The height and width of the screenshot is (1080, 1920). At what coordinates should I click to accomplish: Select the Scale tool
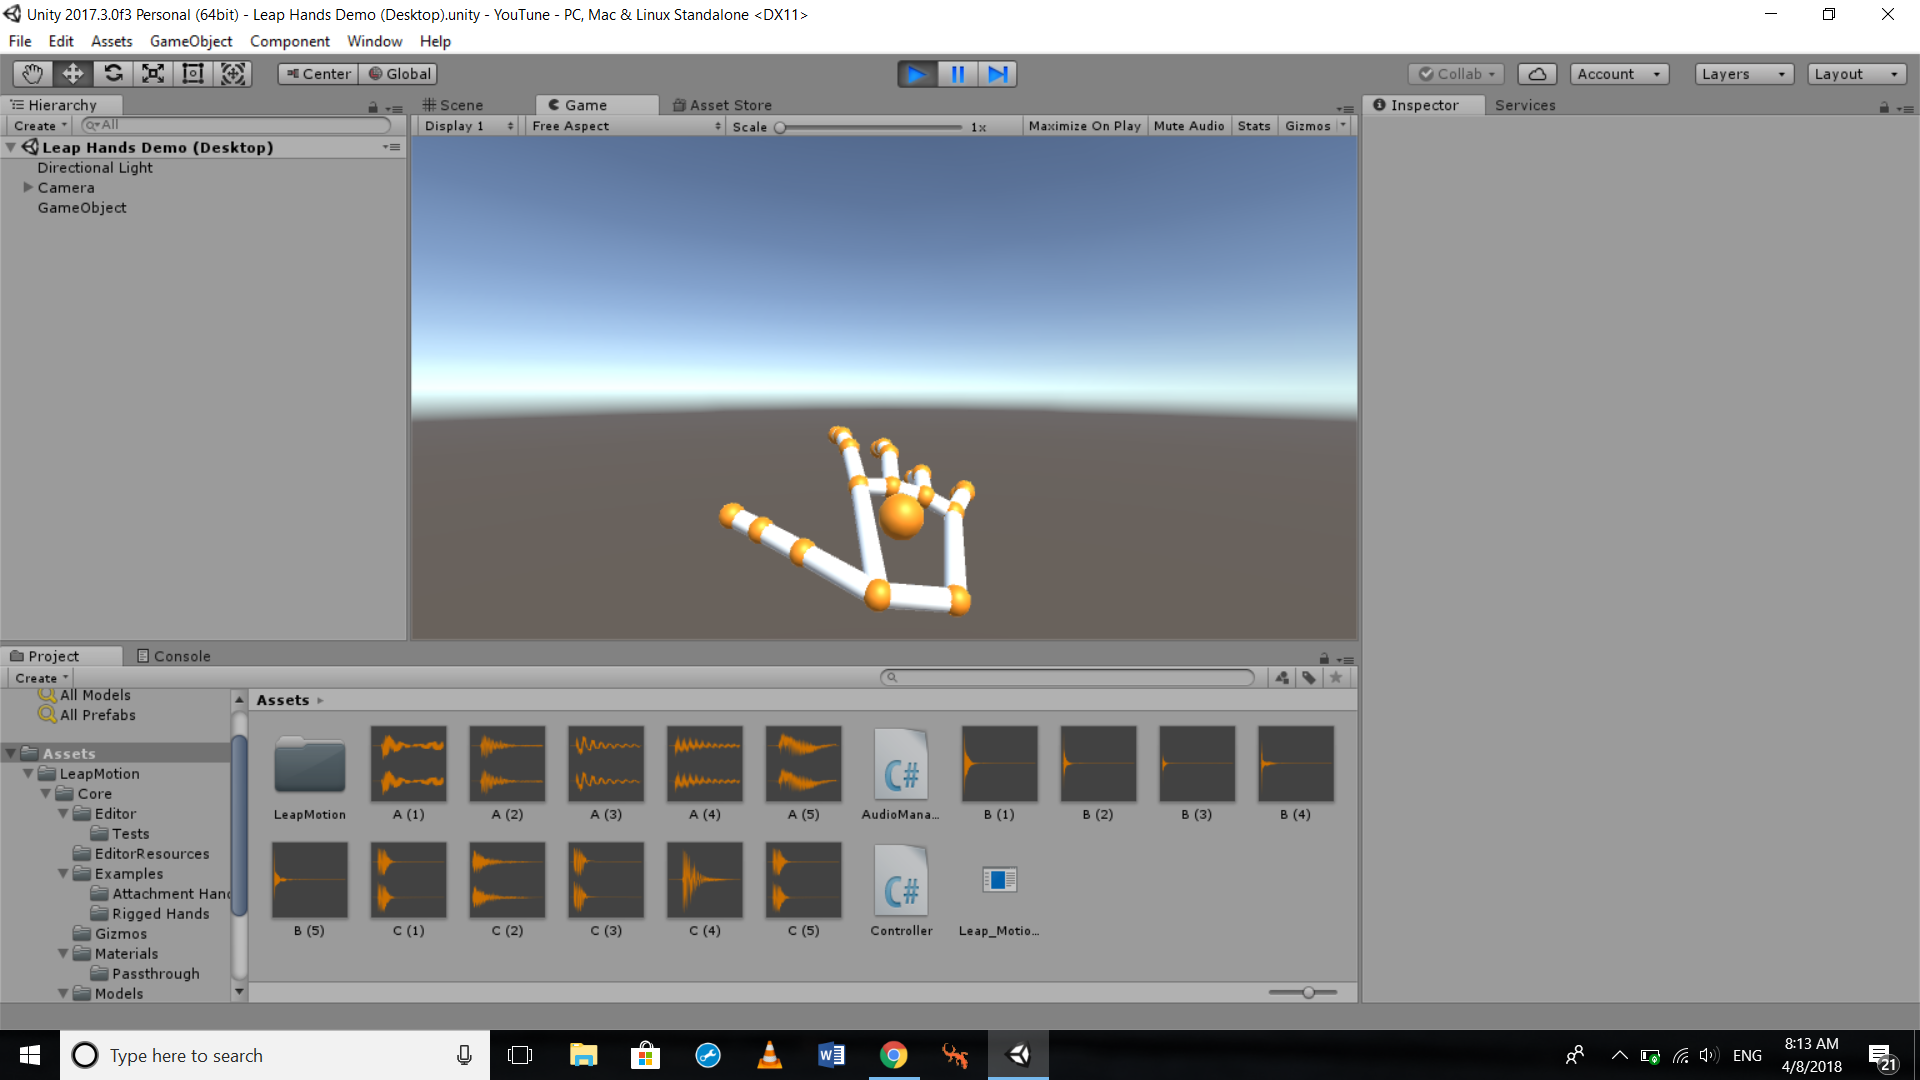coord(153,74)
